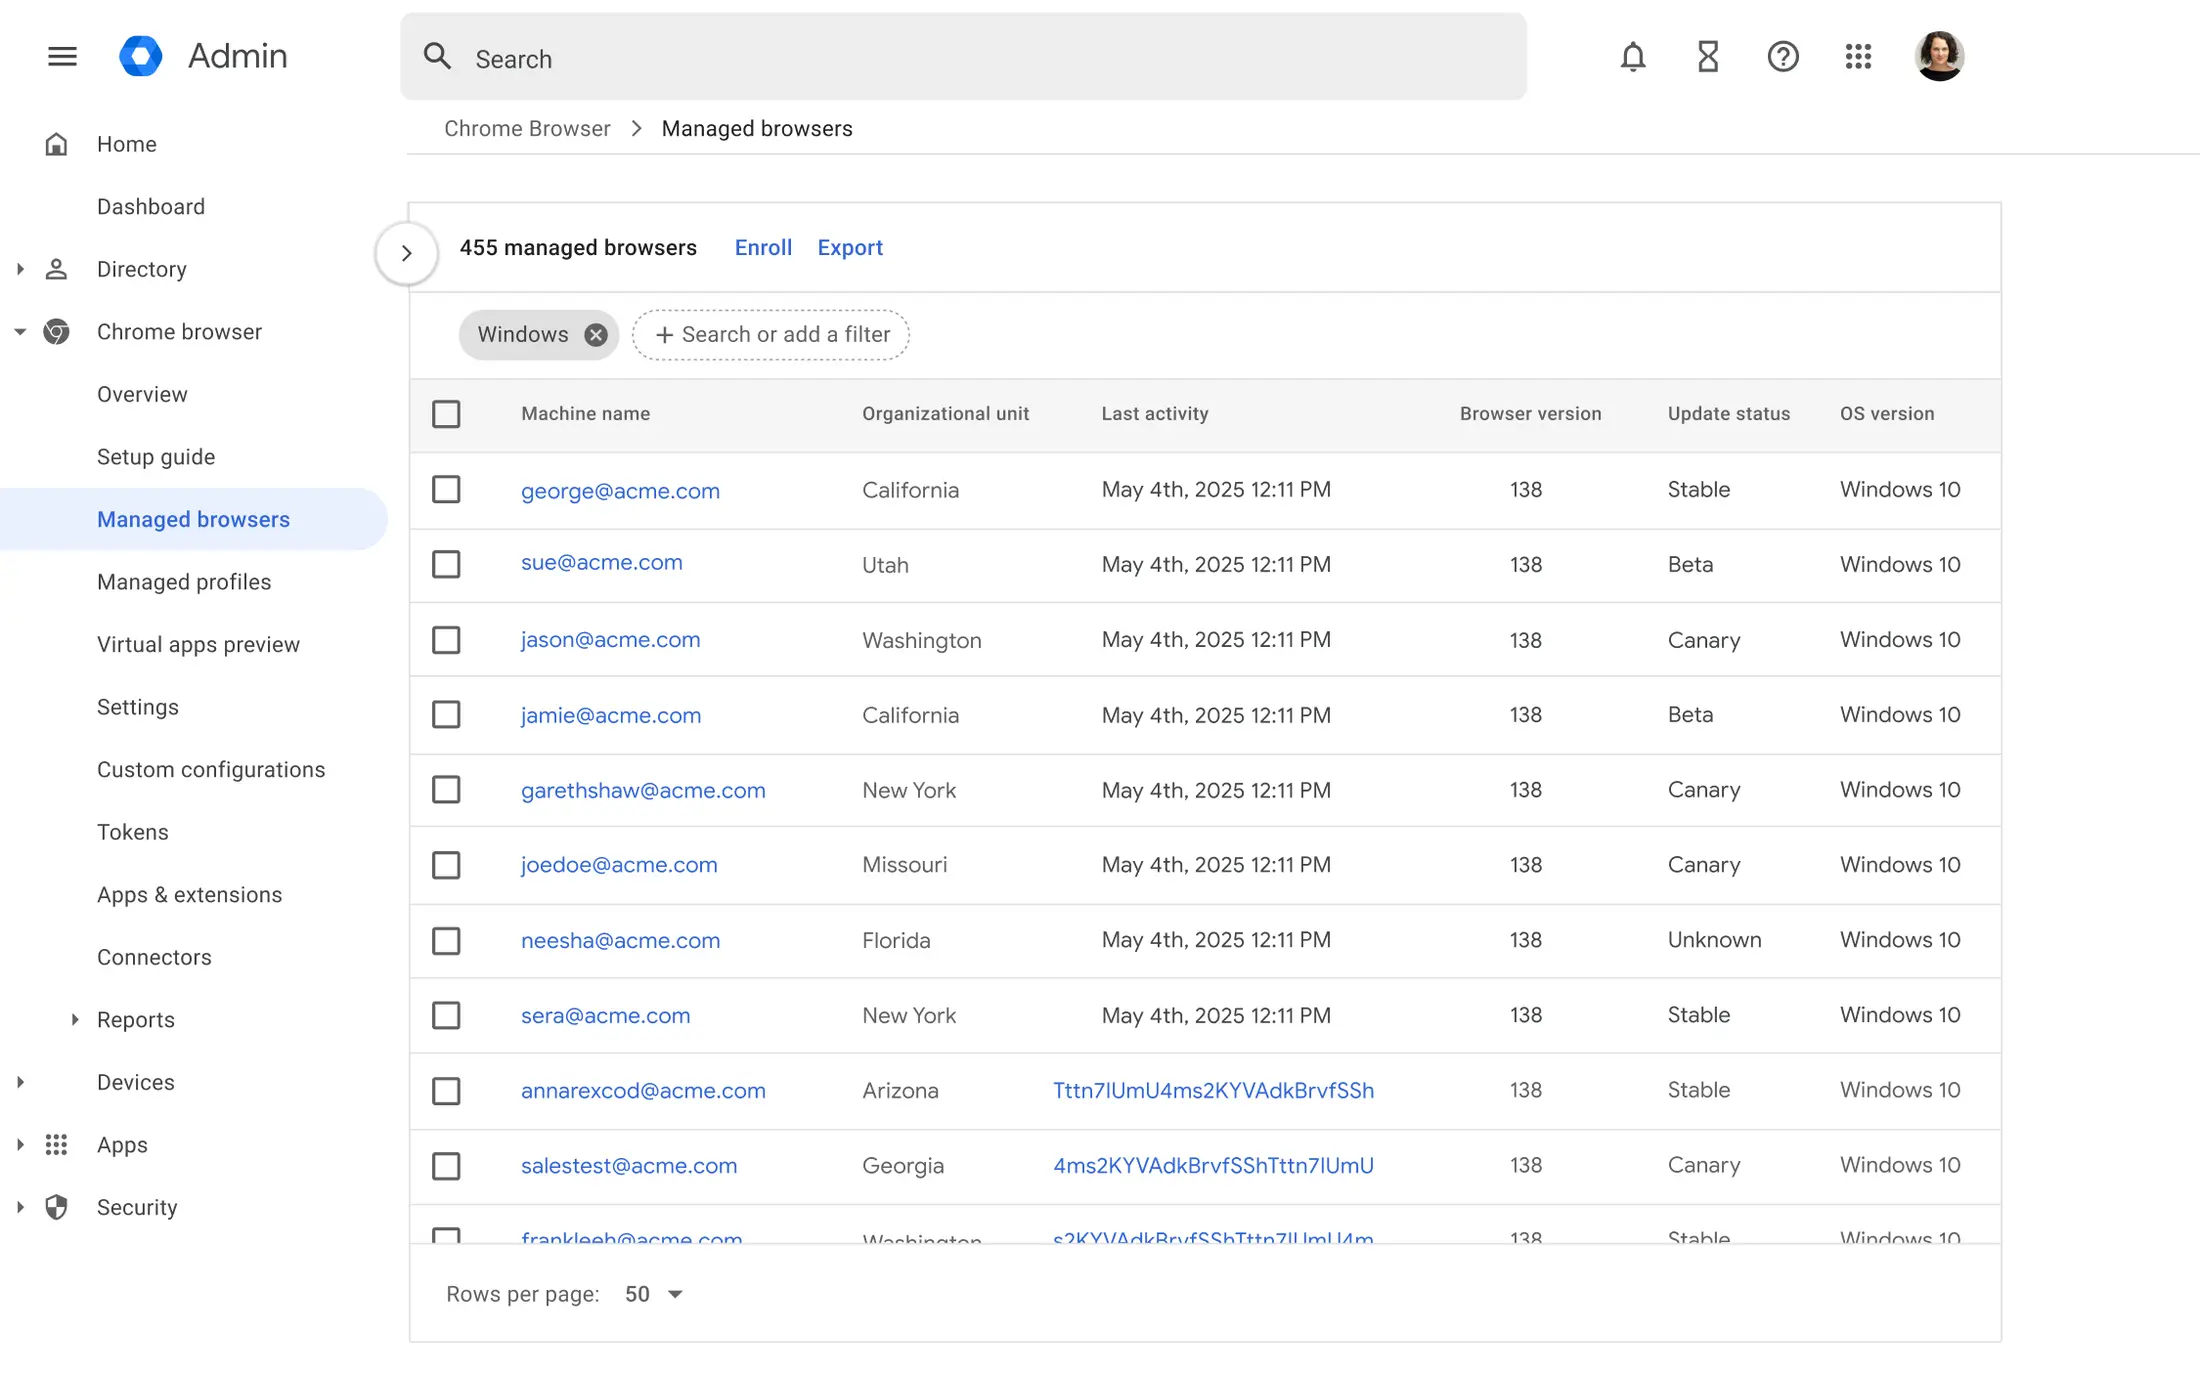
Task: Remove the Windows filter chip
Action: pyautogui.click(x=595, y=335)
